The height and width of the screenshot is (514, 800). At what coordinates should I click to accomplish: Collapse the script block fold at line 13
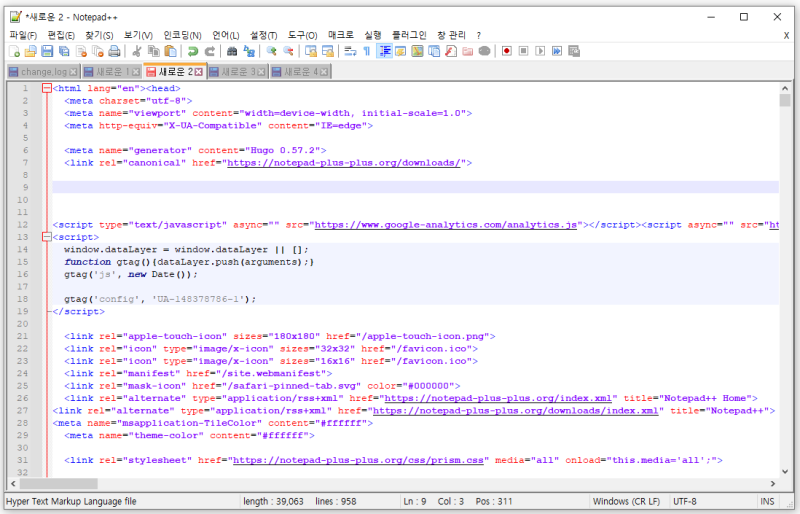click(46, 238)
